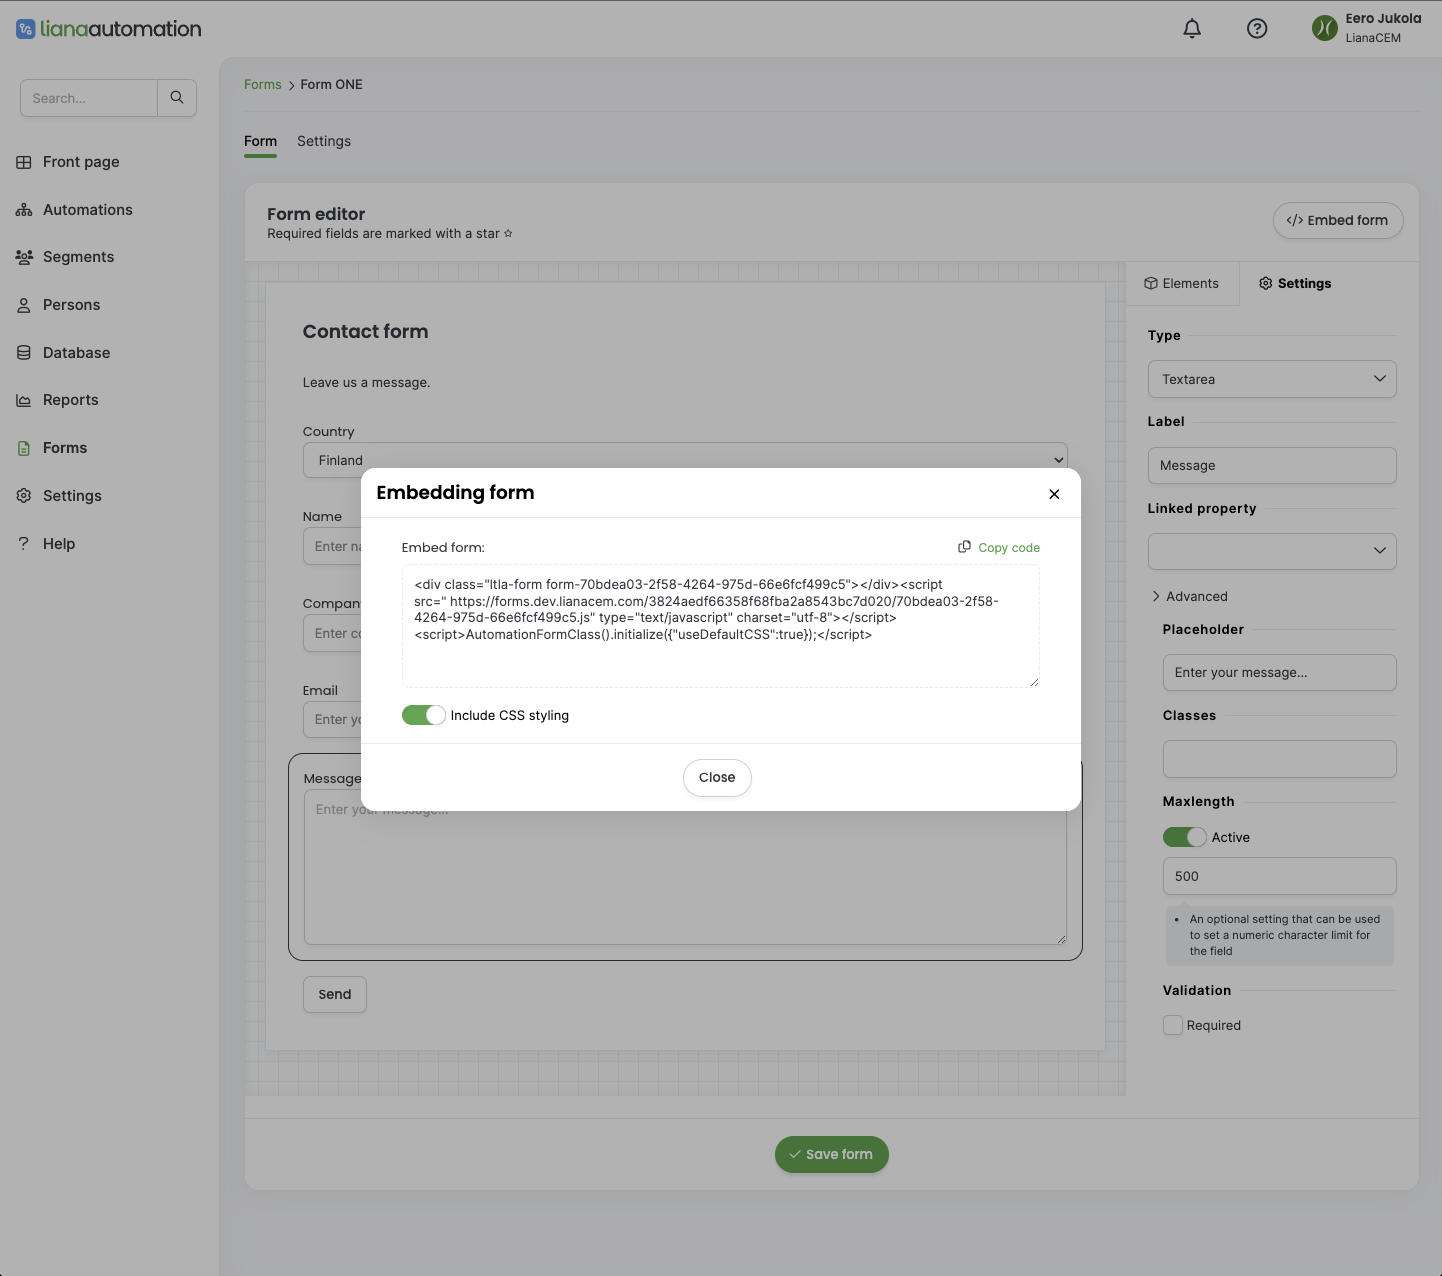Open Database in sidebar

point(76,353)
